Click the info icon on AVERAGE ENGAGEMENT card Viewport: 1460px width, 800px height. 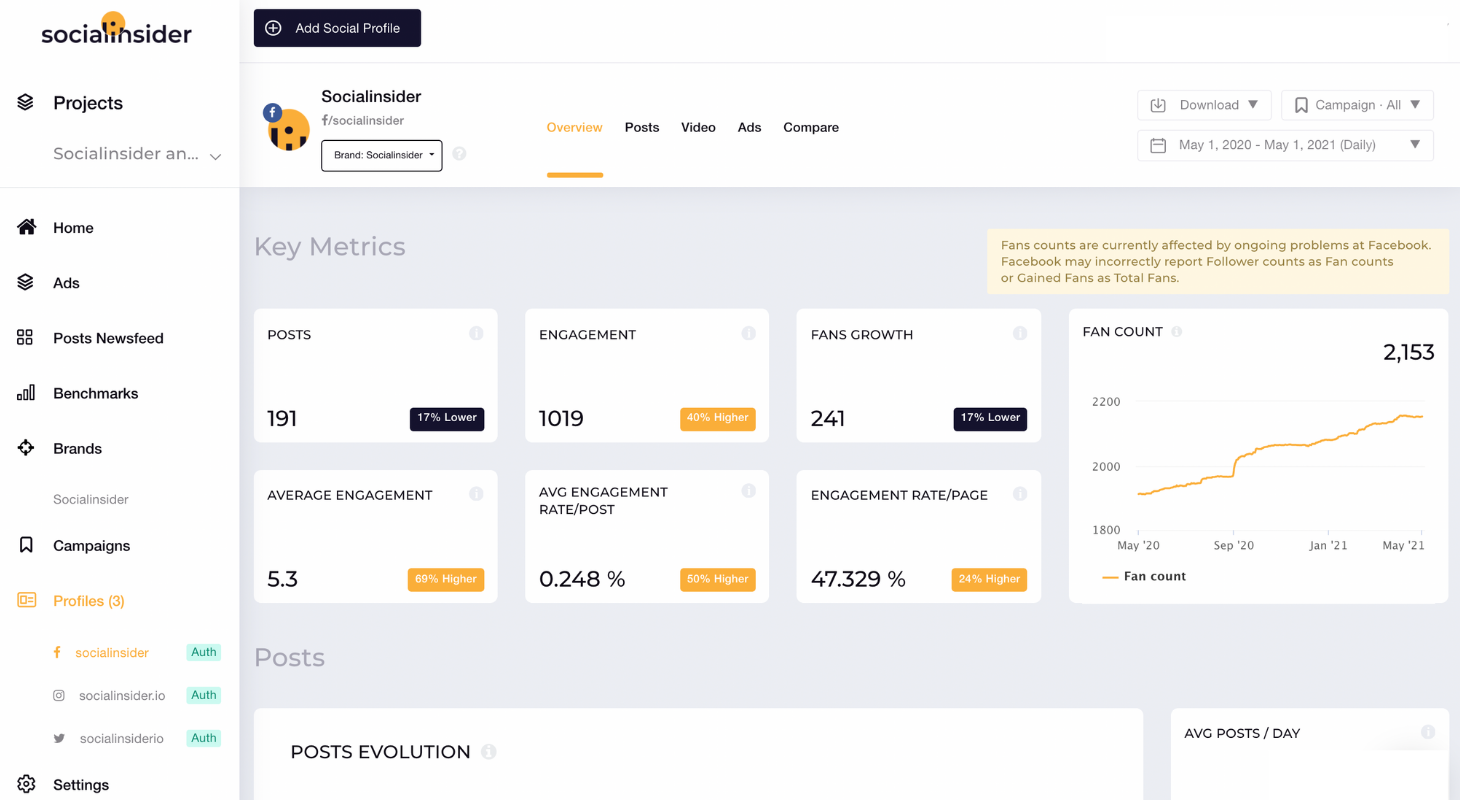click(476, 494)
